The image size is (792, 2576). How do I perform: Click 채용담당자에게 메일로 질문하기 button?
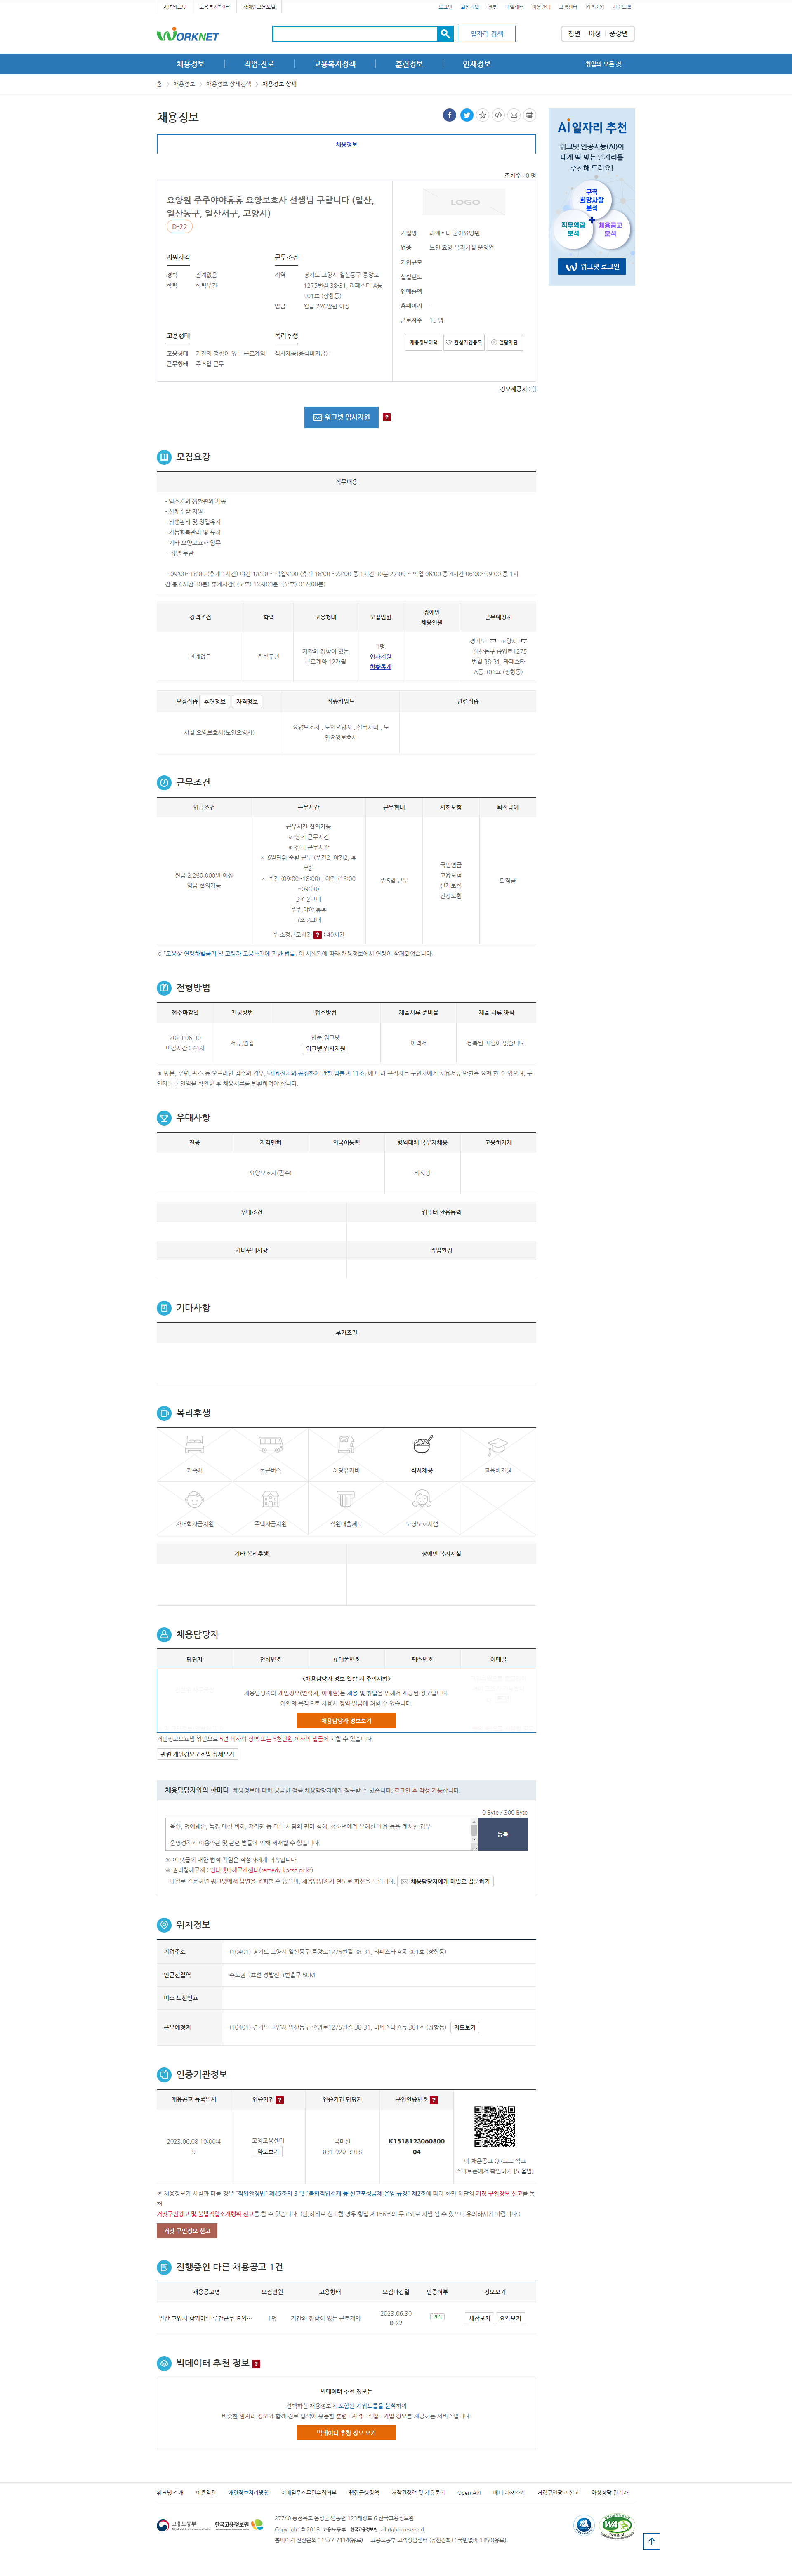[x=446, y=1881]
